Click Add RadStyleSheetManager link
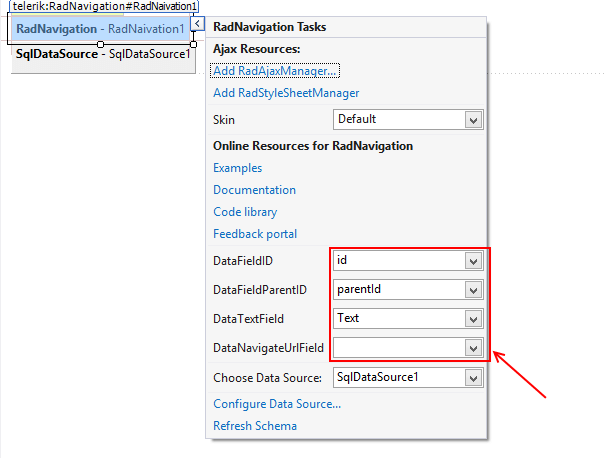 [x=286, y=93]
